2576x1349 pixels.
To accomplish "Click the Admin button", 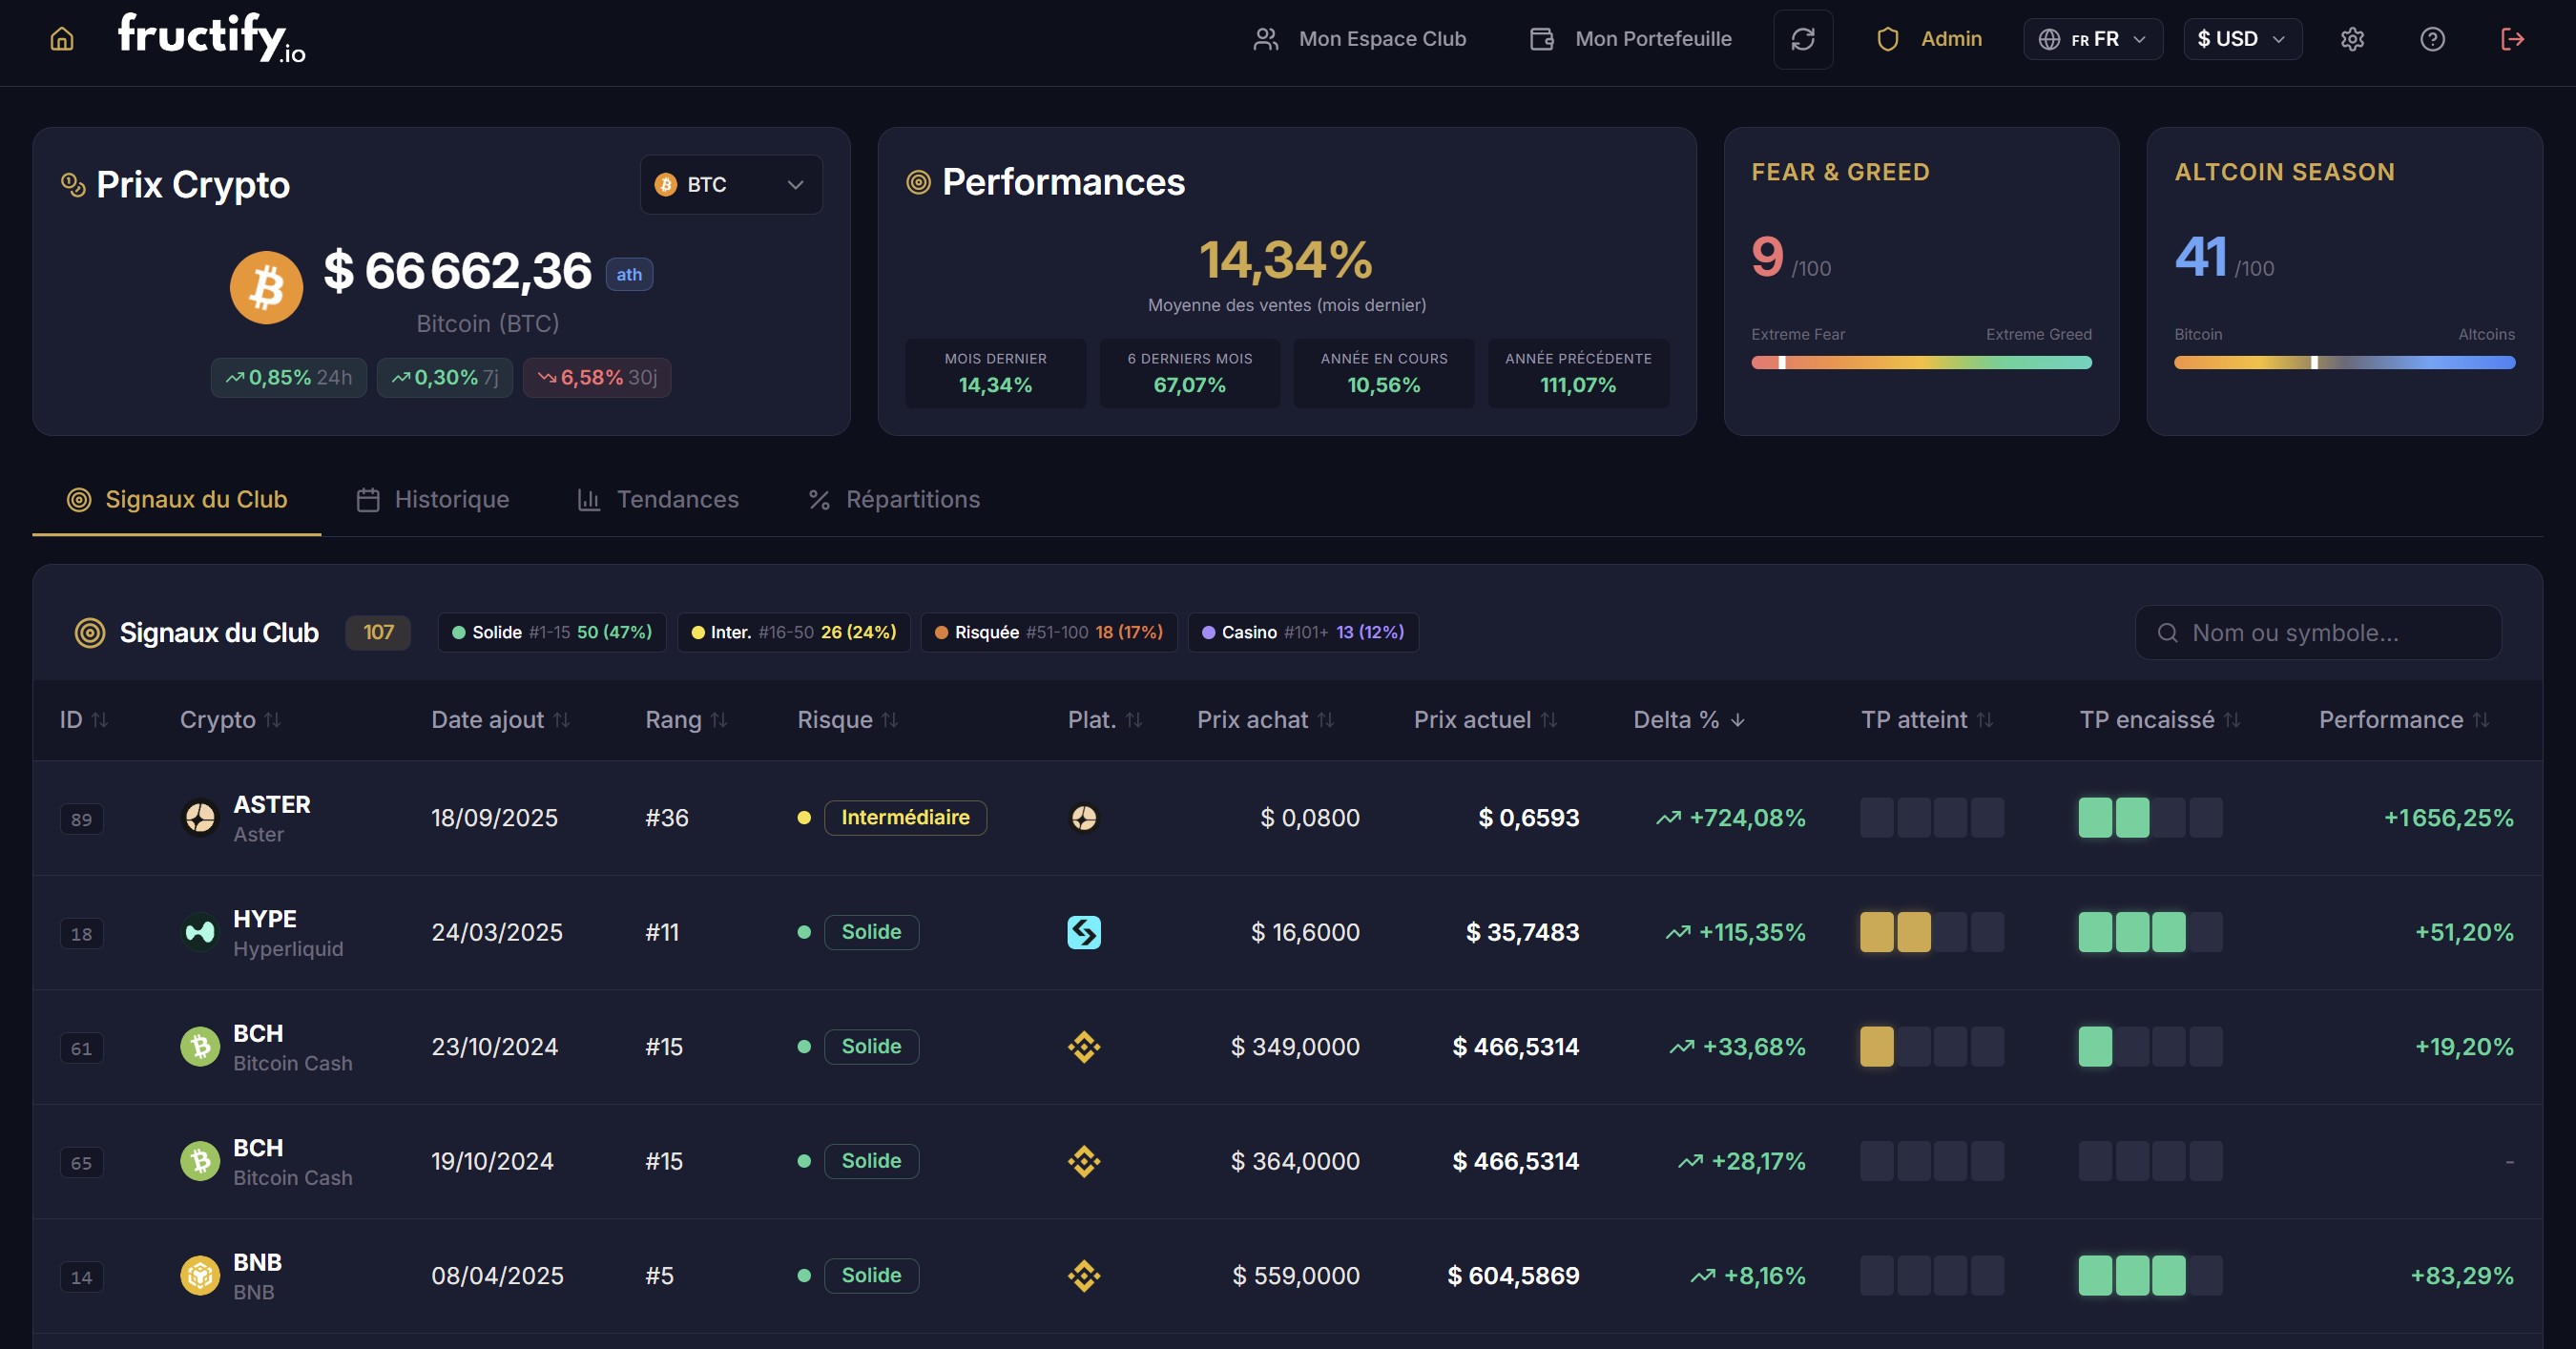I will 1929,39.
